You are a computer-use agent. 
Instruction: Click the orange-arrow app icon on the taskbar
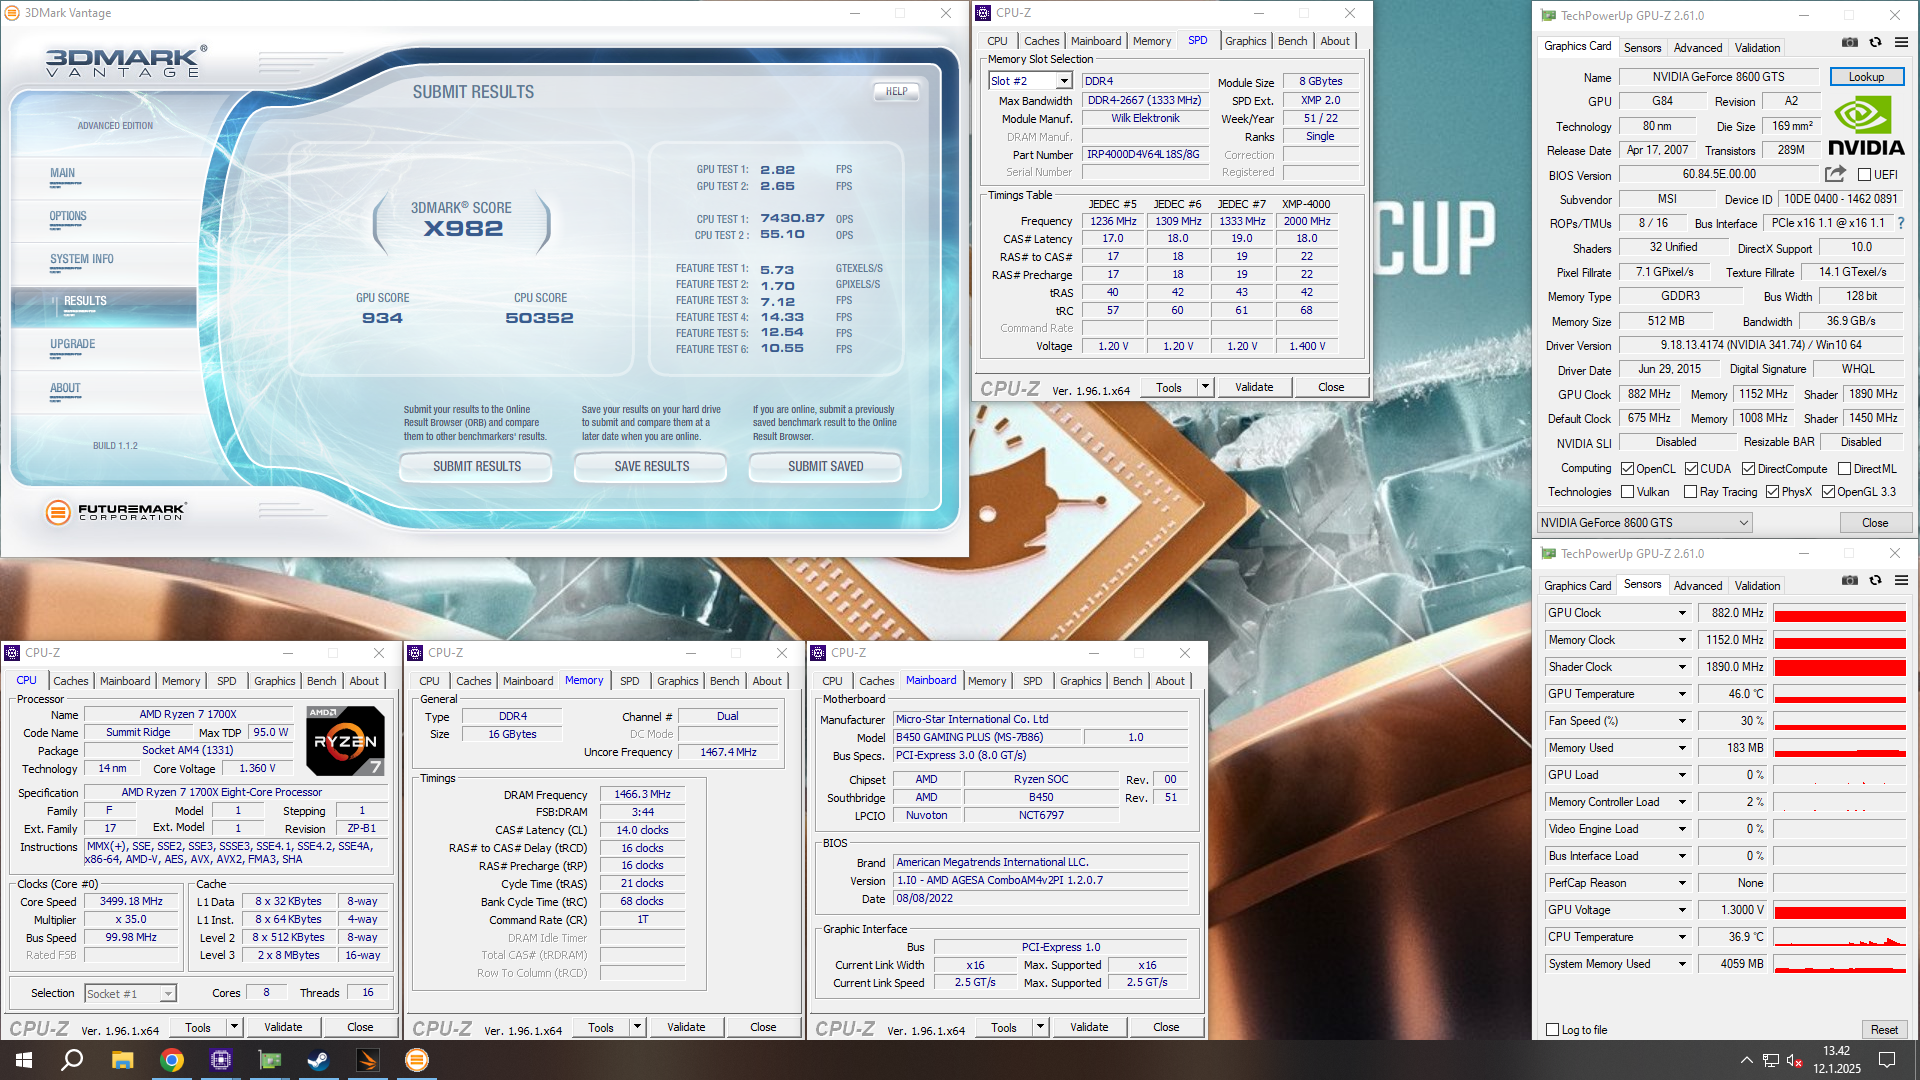coord(368,1060)
